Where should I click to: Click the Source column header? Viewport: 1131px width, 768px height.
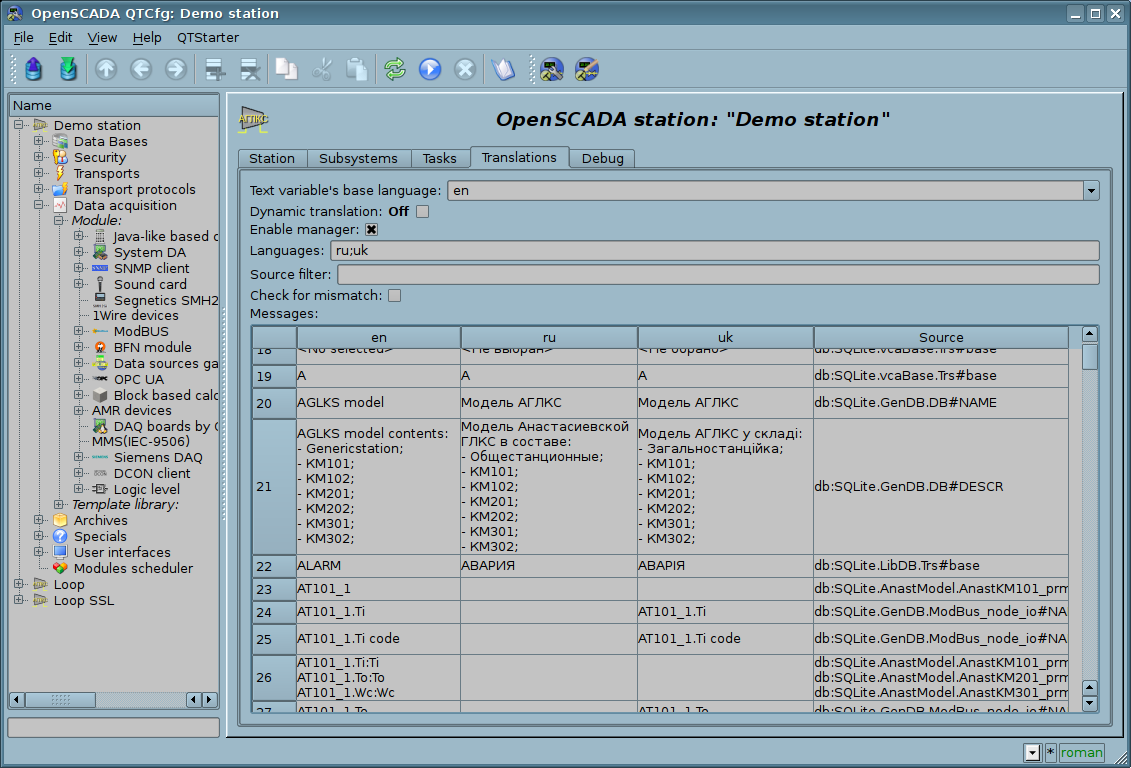point(941,337)
